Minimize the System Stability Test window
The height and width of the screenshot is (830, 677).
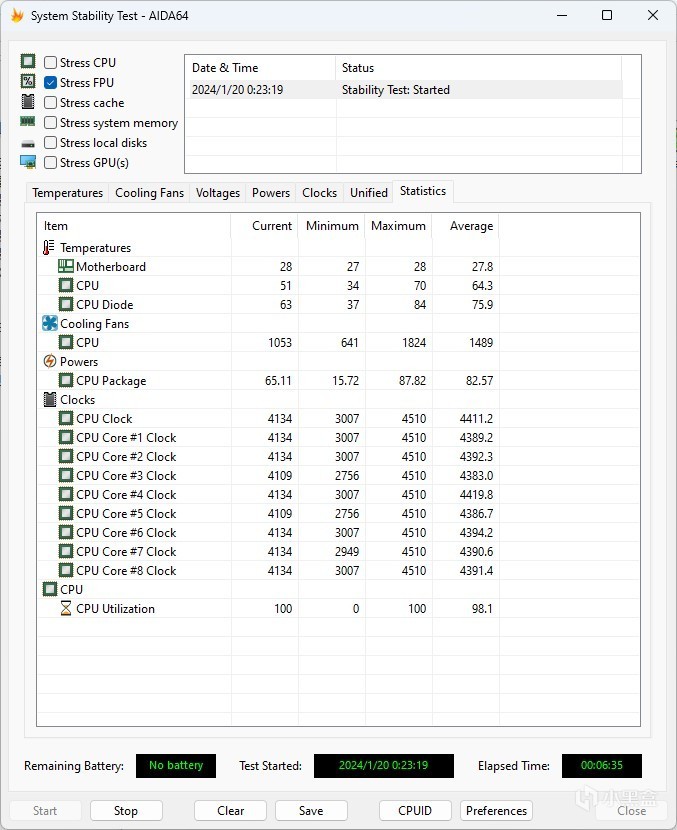point(562,15)
